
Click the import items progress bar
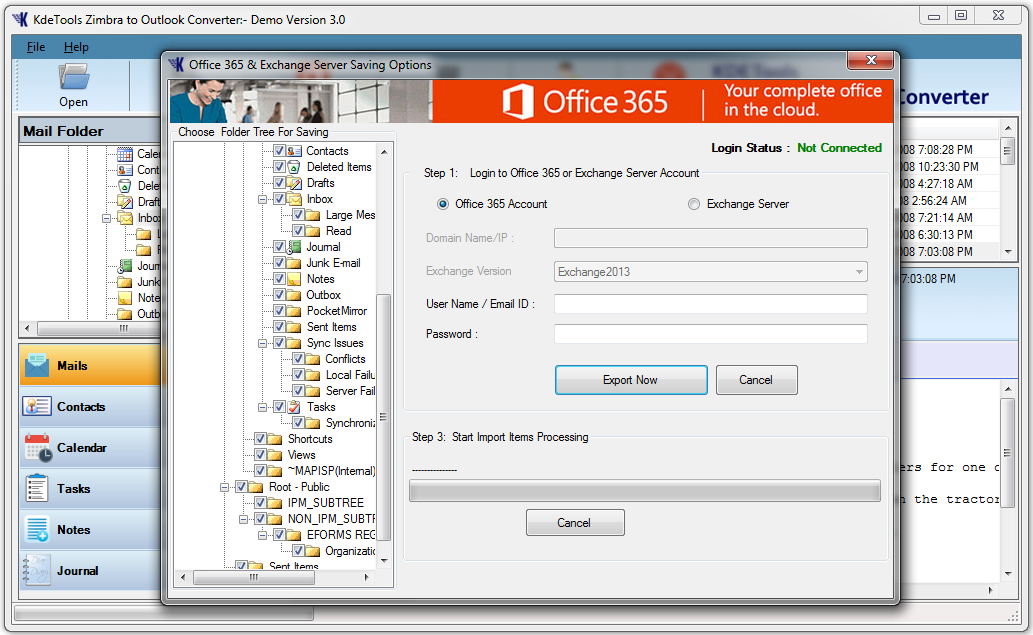pos(644,491)
